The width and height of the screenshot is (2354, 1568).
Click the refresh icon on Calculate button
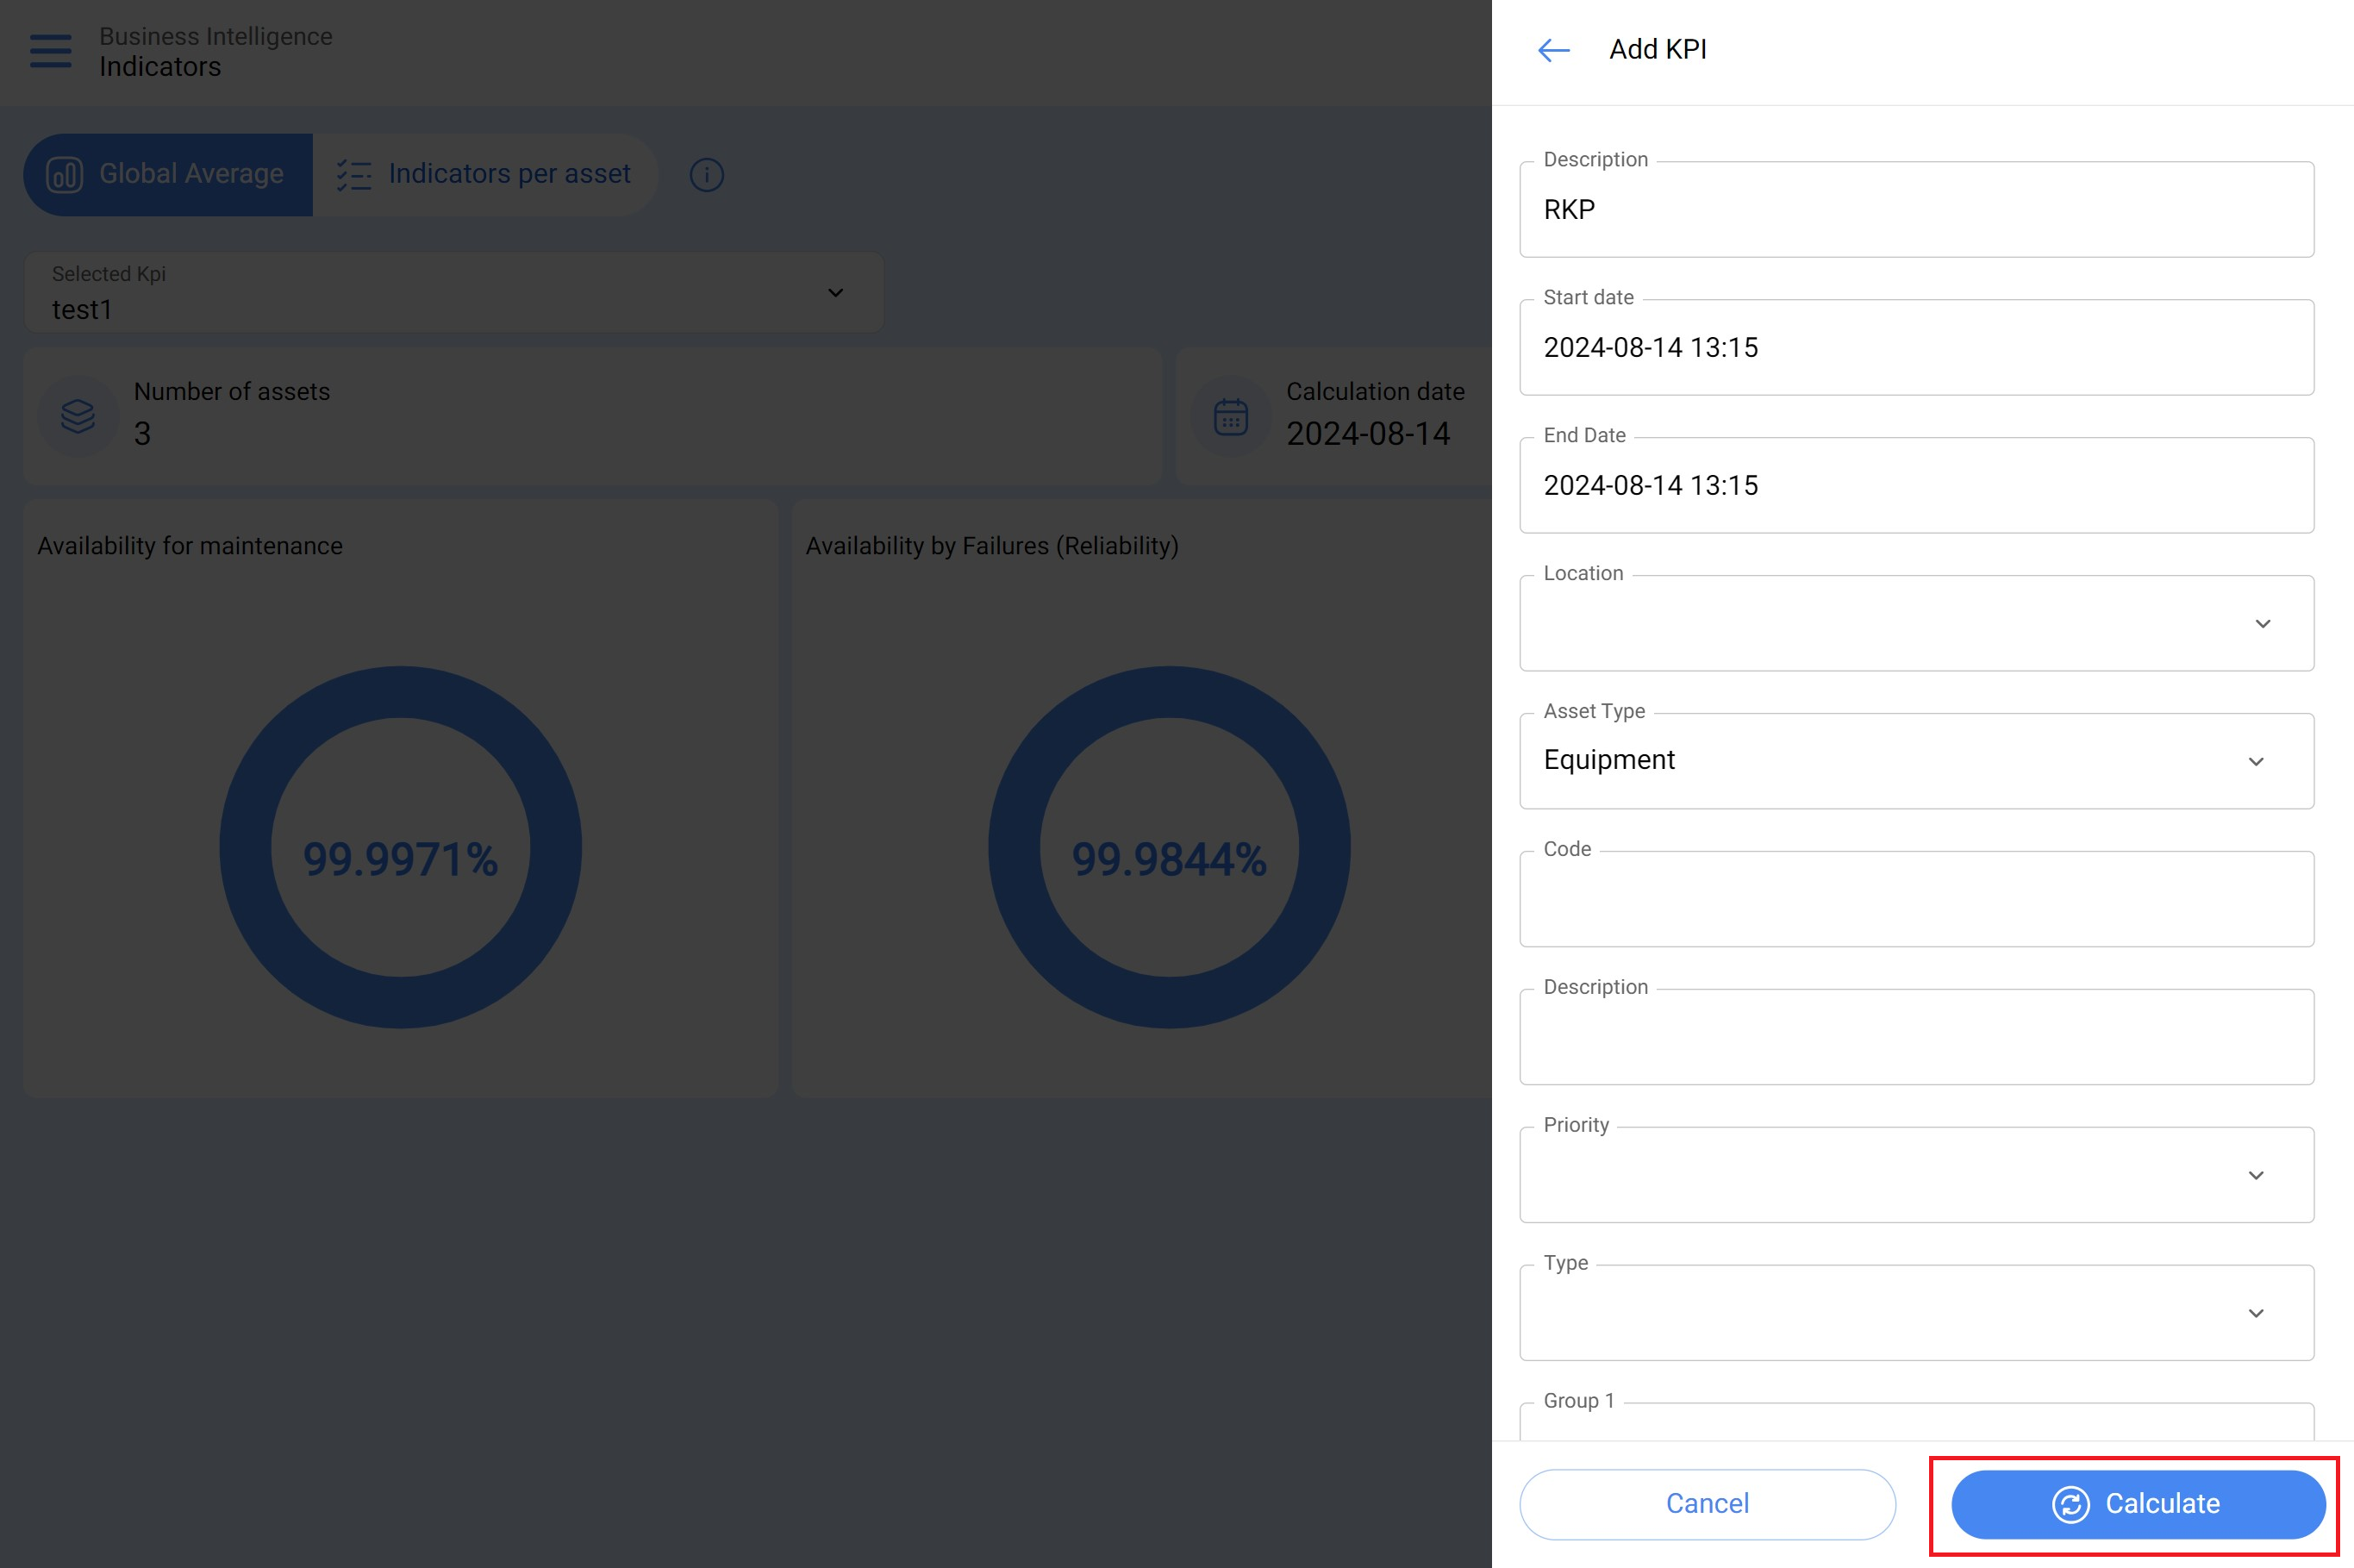tap(2070, 1504)
